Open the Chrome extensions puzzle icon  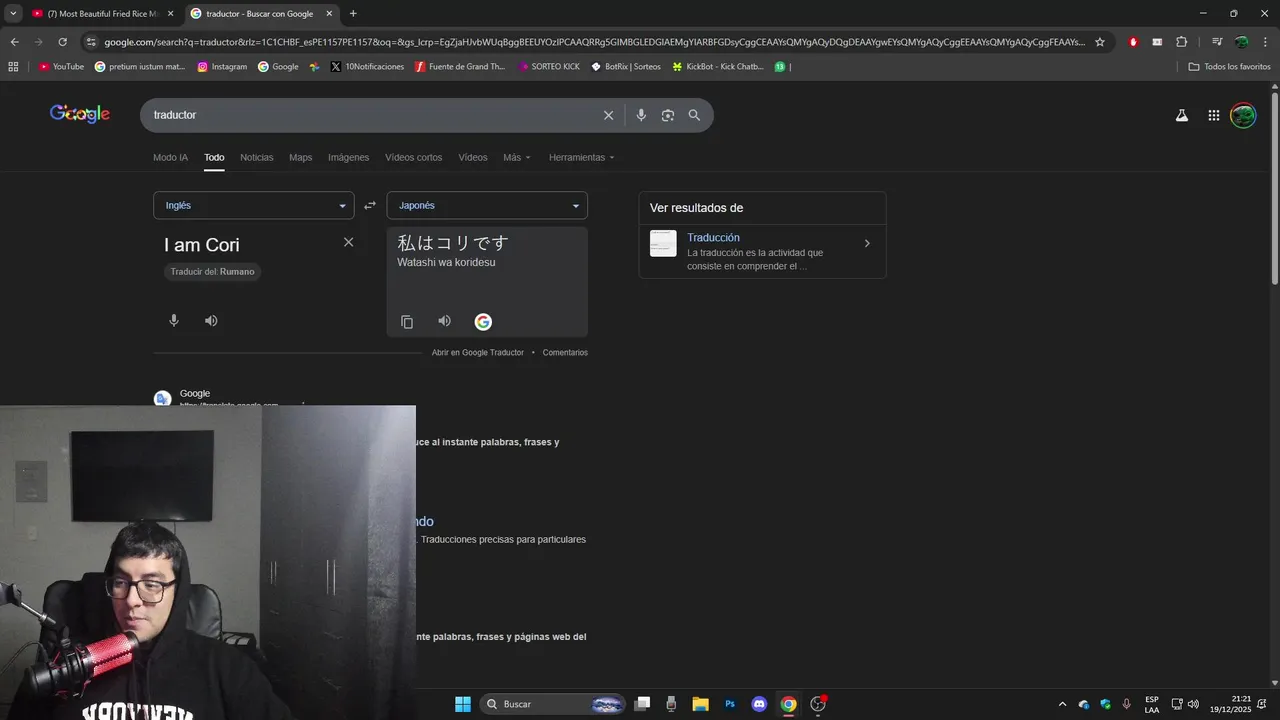(x=1181, y=42)
